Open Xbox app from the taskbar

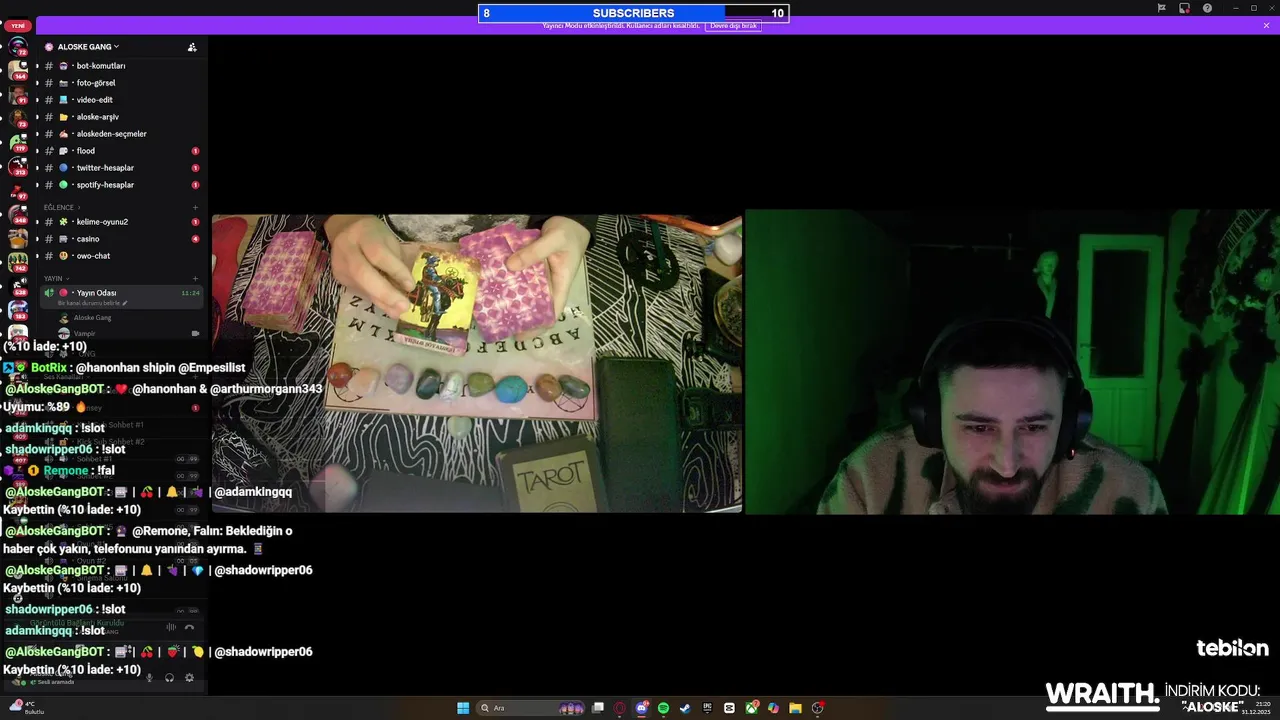[x=751, y=708]
